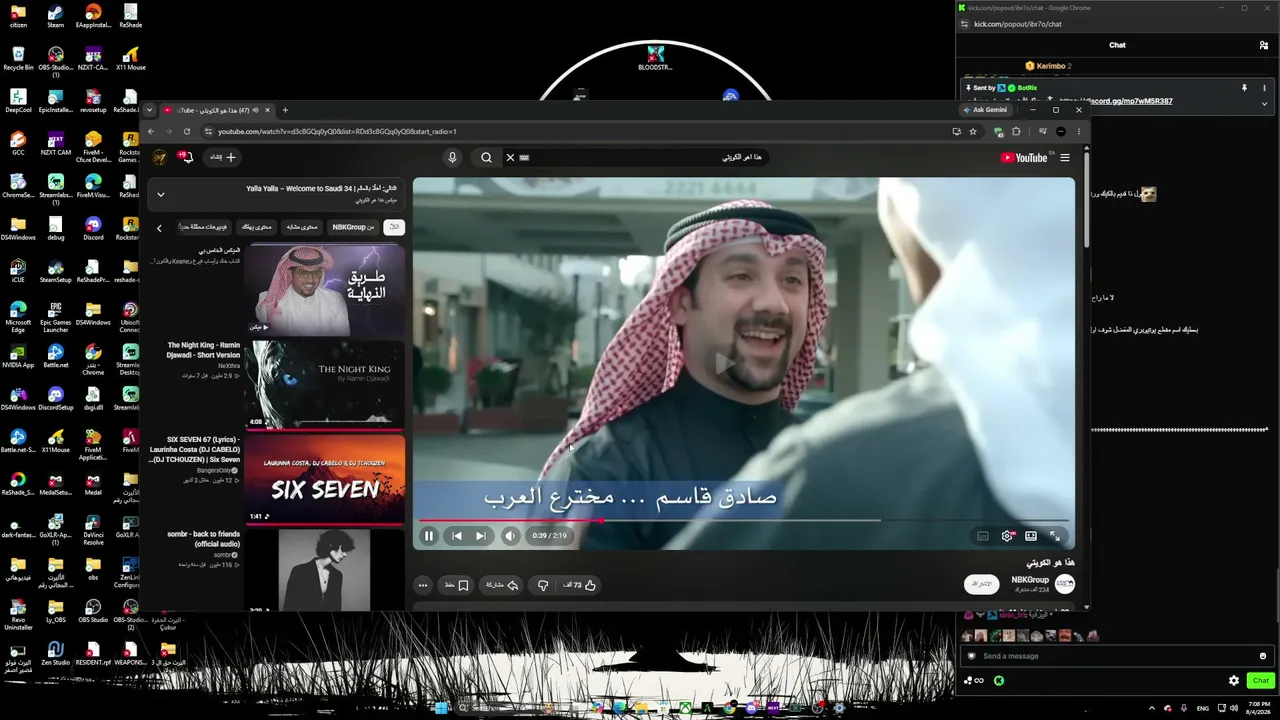Start voice search with microphone icon
Viewport: 1280px width, 720px height.
[452, 157]
